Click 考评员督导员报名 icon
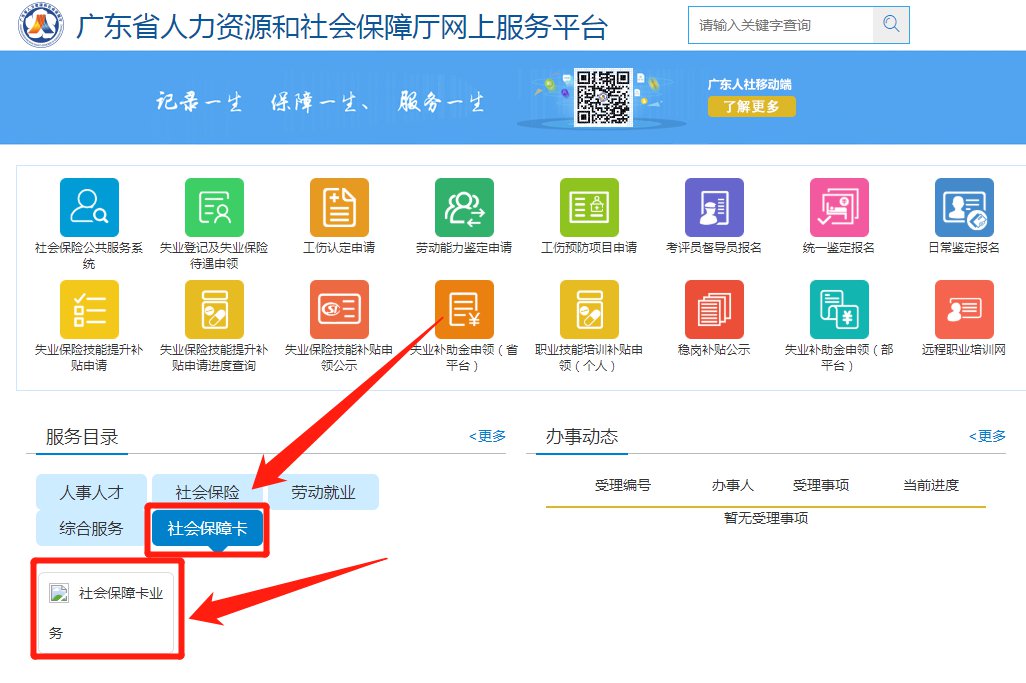The height and width of the screenshot is (683, 1026). point(714,208)
